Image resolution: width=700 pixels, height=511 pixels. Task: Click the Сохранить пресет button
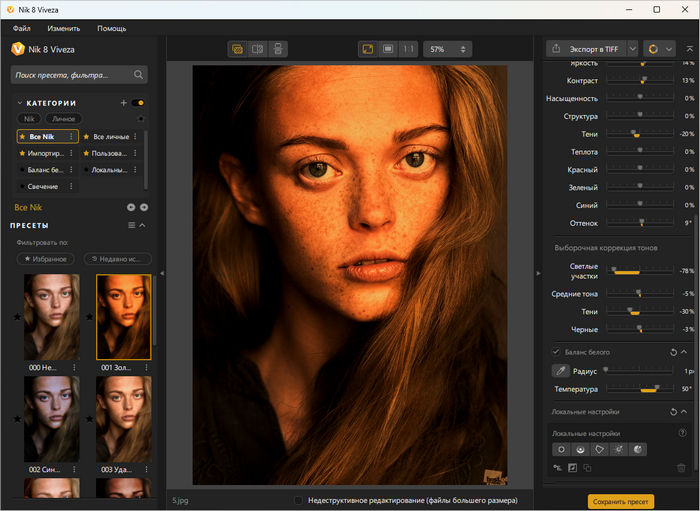pyautogui.click(x=620, y=501)
